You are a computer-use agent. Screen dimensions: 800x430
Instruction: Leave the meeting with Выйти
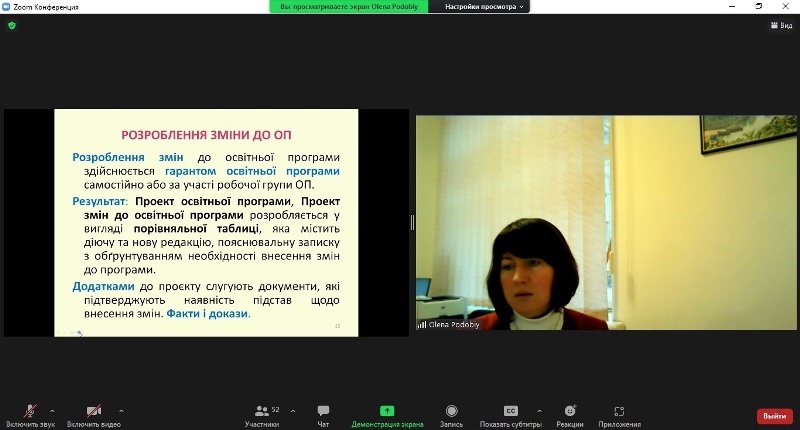pos(774,416)
